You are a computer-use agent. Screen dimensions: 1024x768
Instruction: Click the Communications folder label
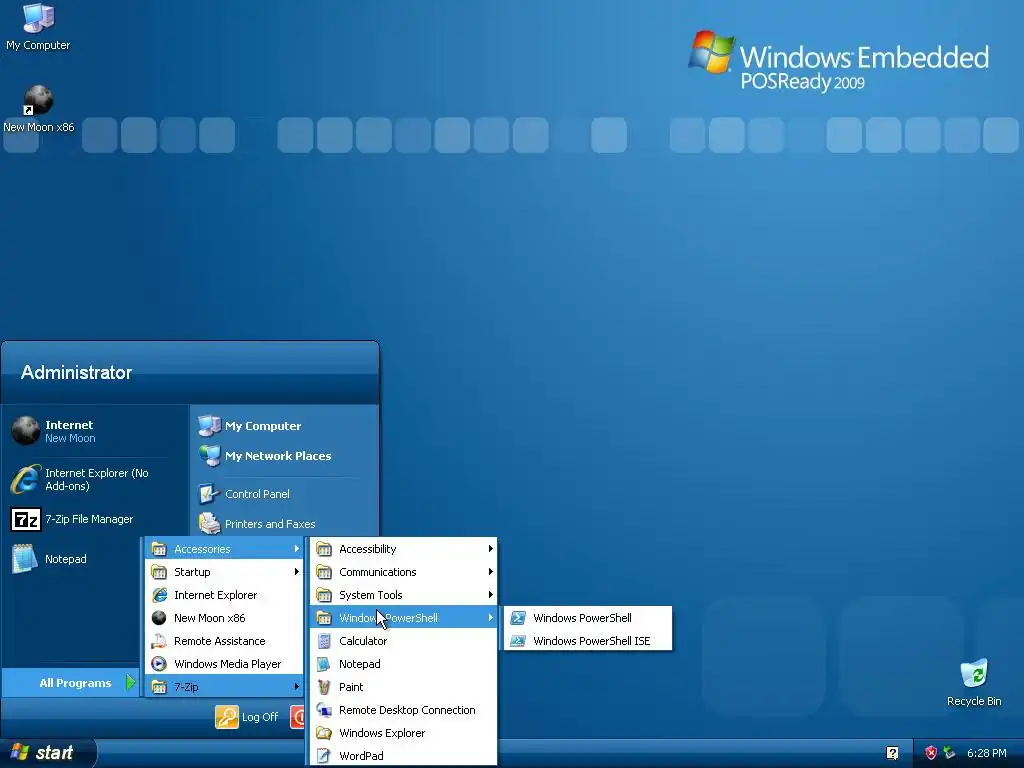click(x=377, y=571)
